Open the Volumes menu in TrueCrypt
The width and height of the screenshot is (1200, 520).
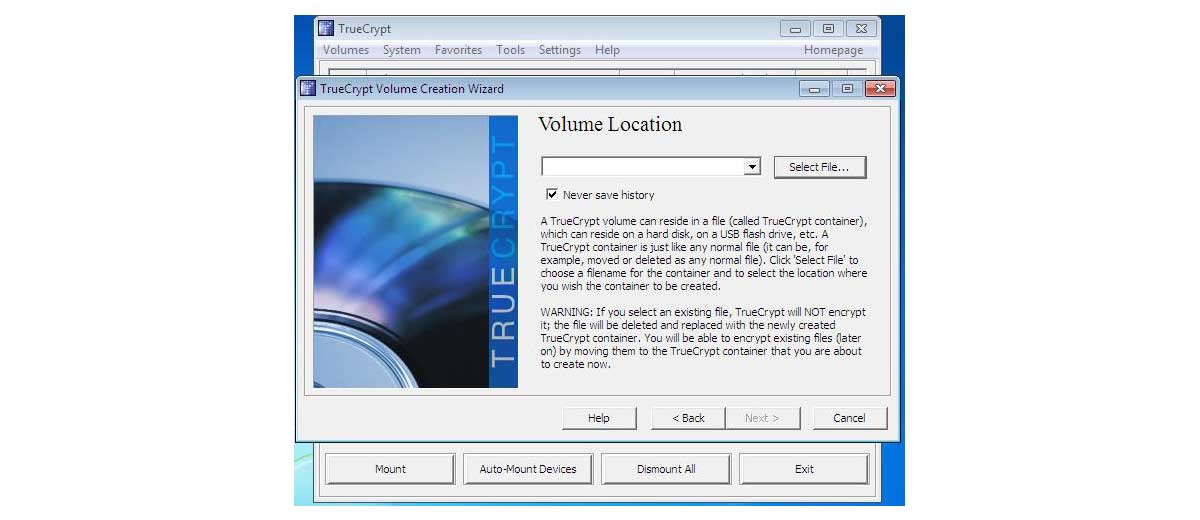[x=346, y=50]
